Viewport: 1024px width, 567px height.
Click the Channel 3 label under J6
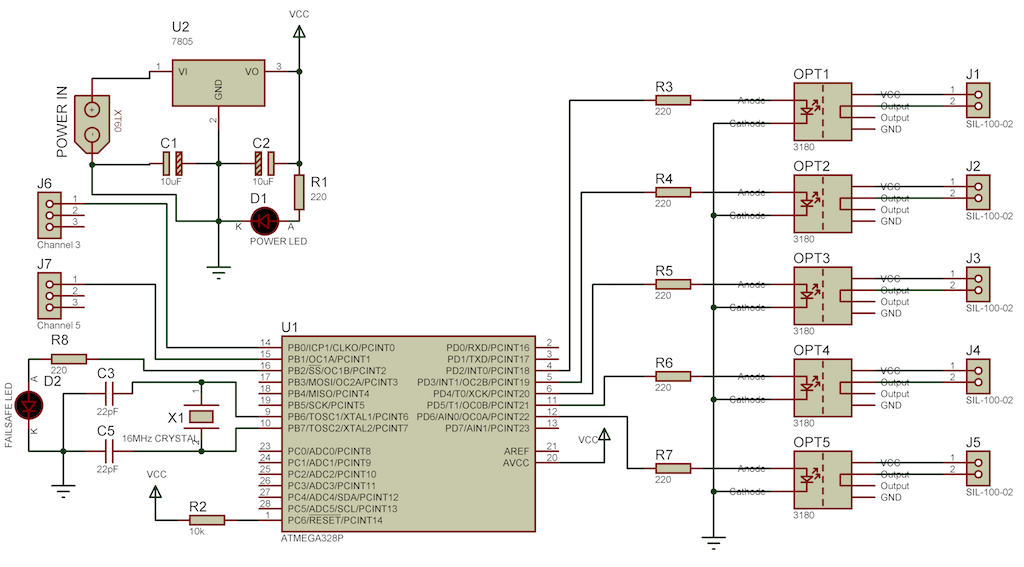[59, 245]
